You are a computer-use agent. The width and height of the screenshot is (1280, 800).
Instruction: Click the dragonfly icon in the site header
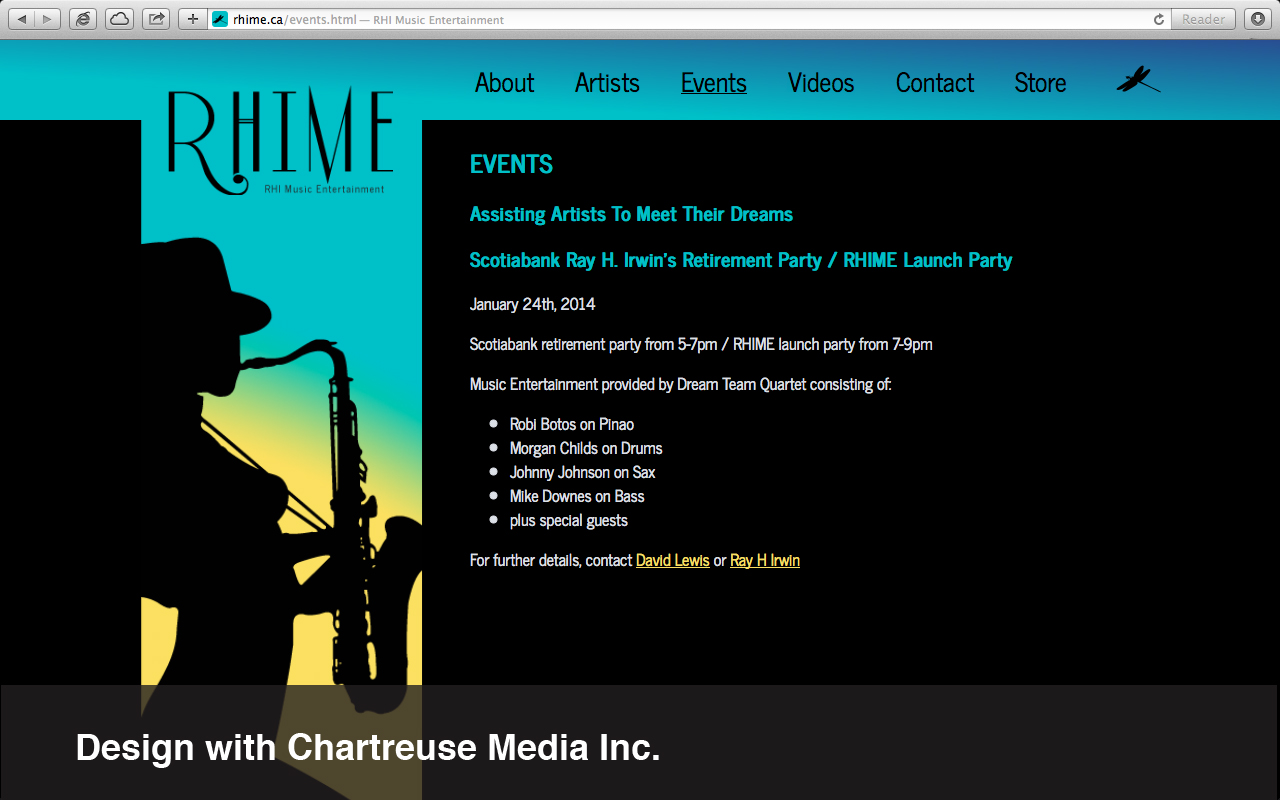click(x=1138, y=80)
